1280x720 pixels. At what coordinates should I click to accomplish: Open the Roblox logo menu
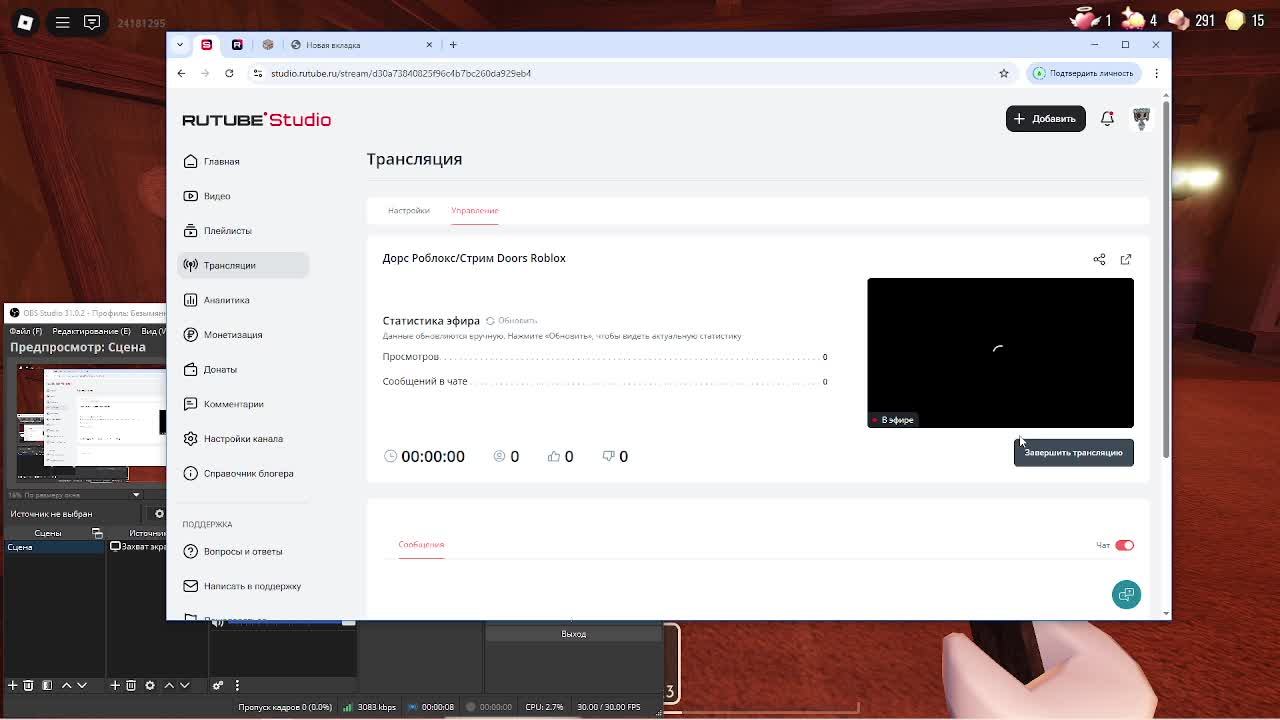(25, 22)
